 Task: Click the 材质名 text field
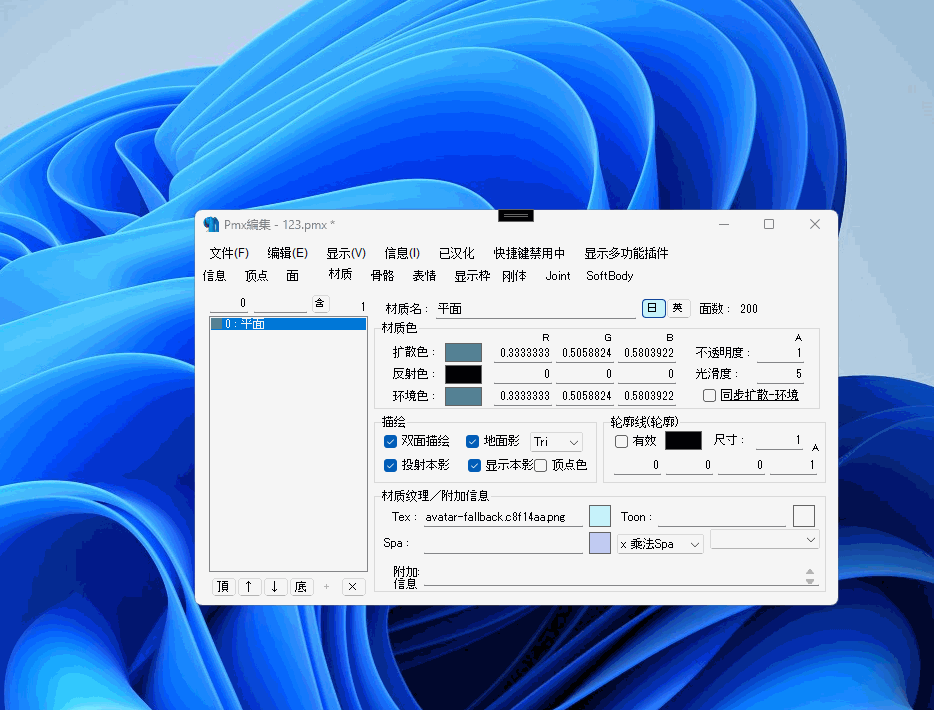(535, 309)
